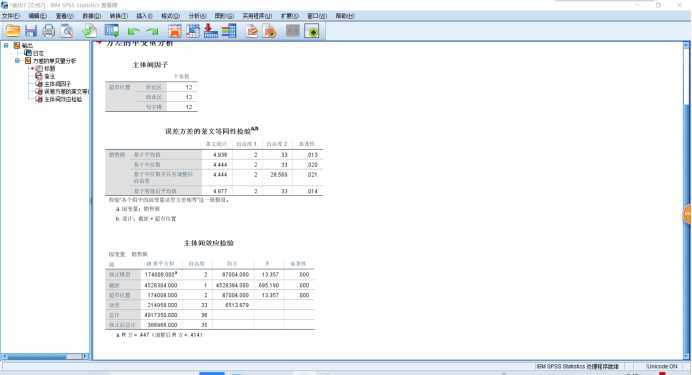Click the Go to Case toolbar icon
Image resolution: width=692 pixels, height=375 pixels.
[x=193, y=31]
